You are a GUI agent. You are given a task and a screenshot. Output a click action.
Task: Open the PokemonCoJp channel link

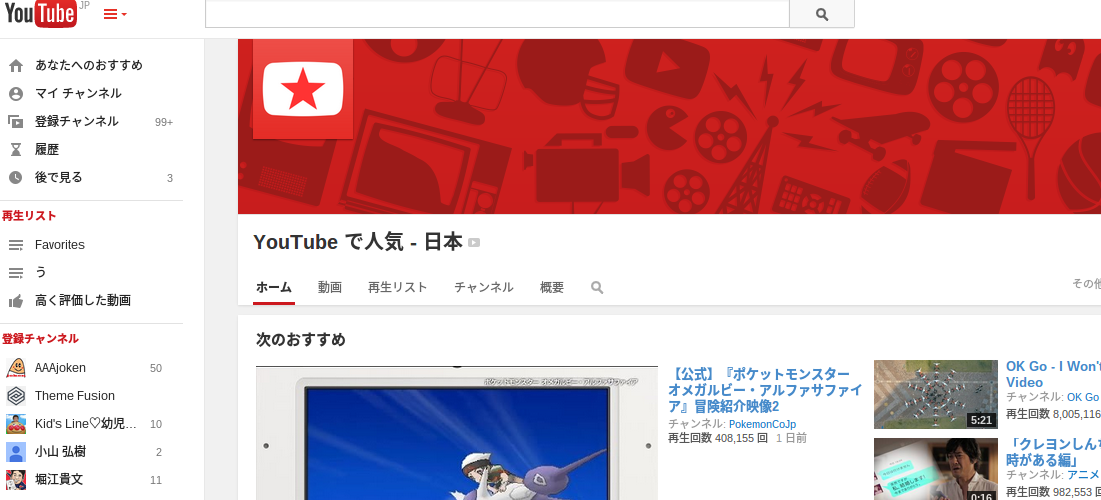tap(763, 424)
